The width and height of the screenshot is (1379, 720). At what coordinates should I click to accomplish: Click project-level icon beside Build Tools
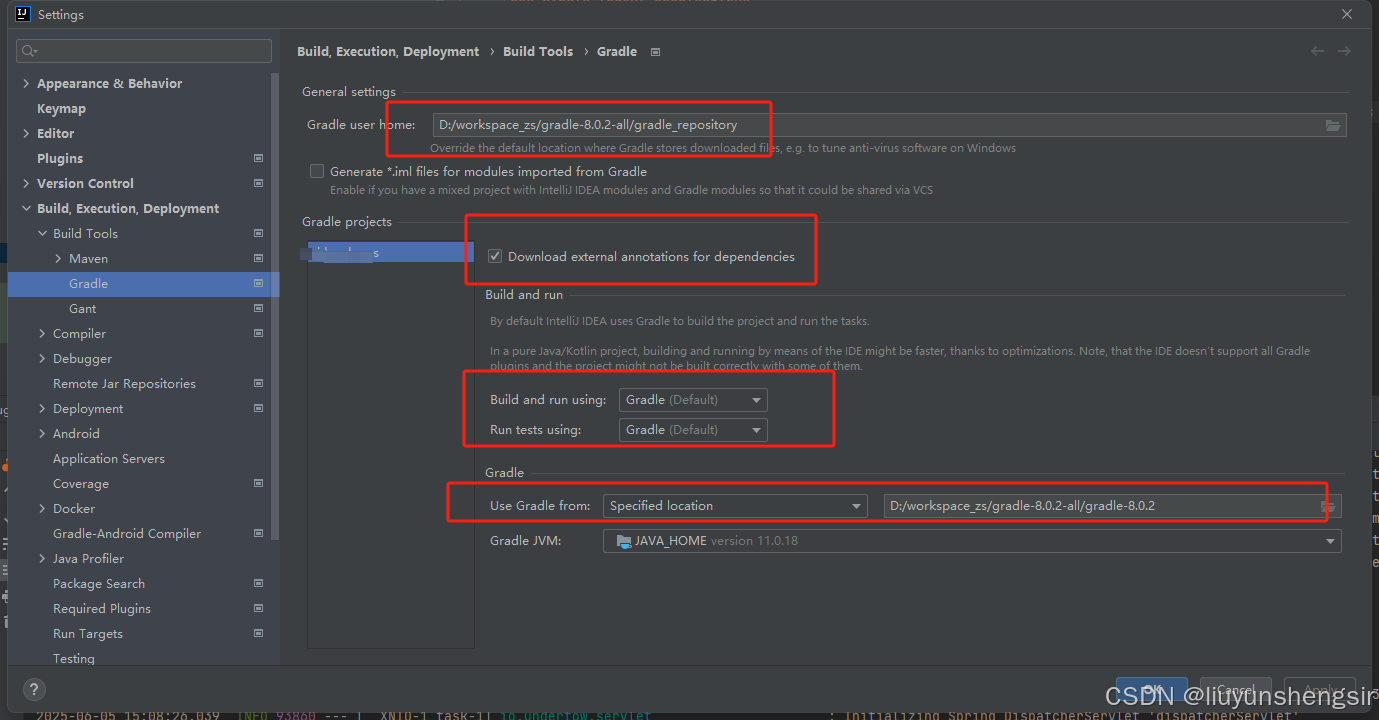click(258, 233)
